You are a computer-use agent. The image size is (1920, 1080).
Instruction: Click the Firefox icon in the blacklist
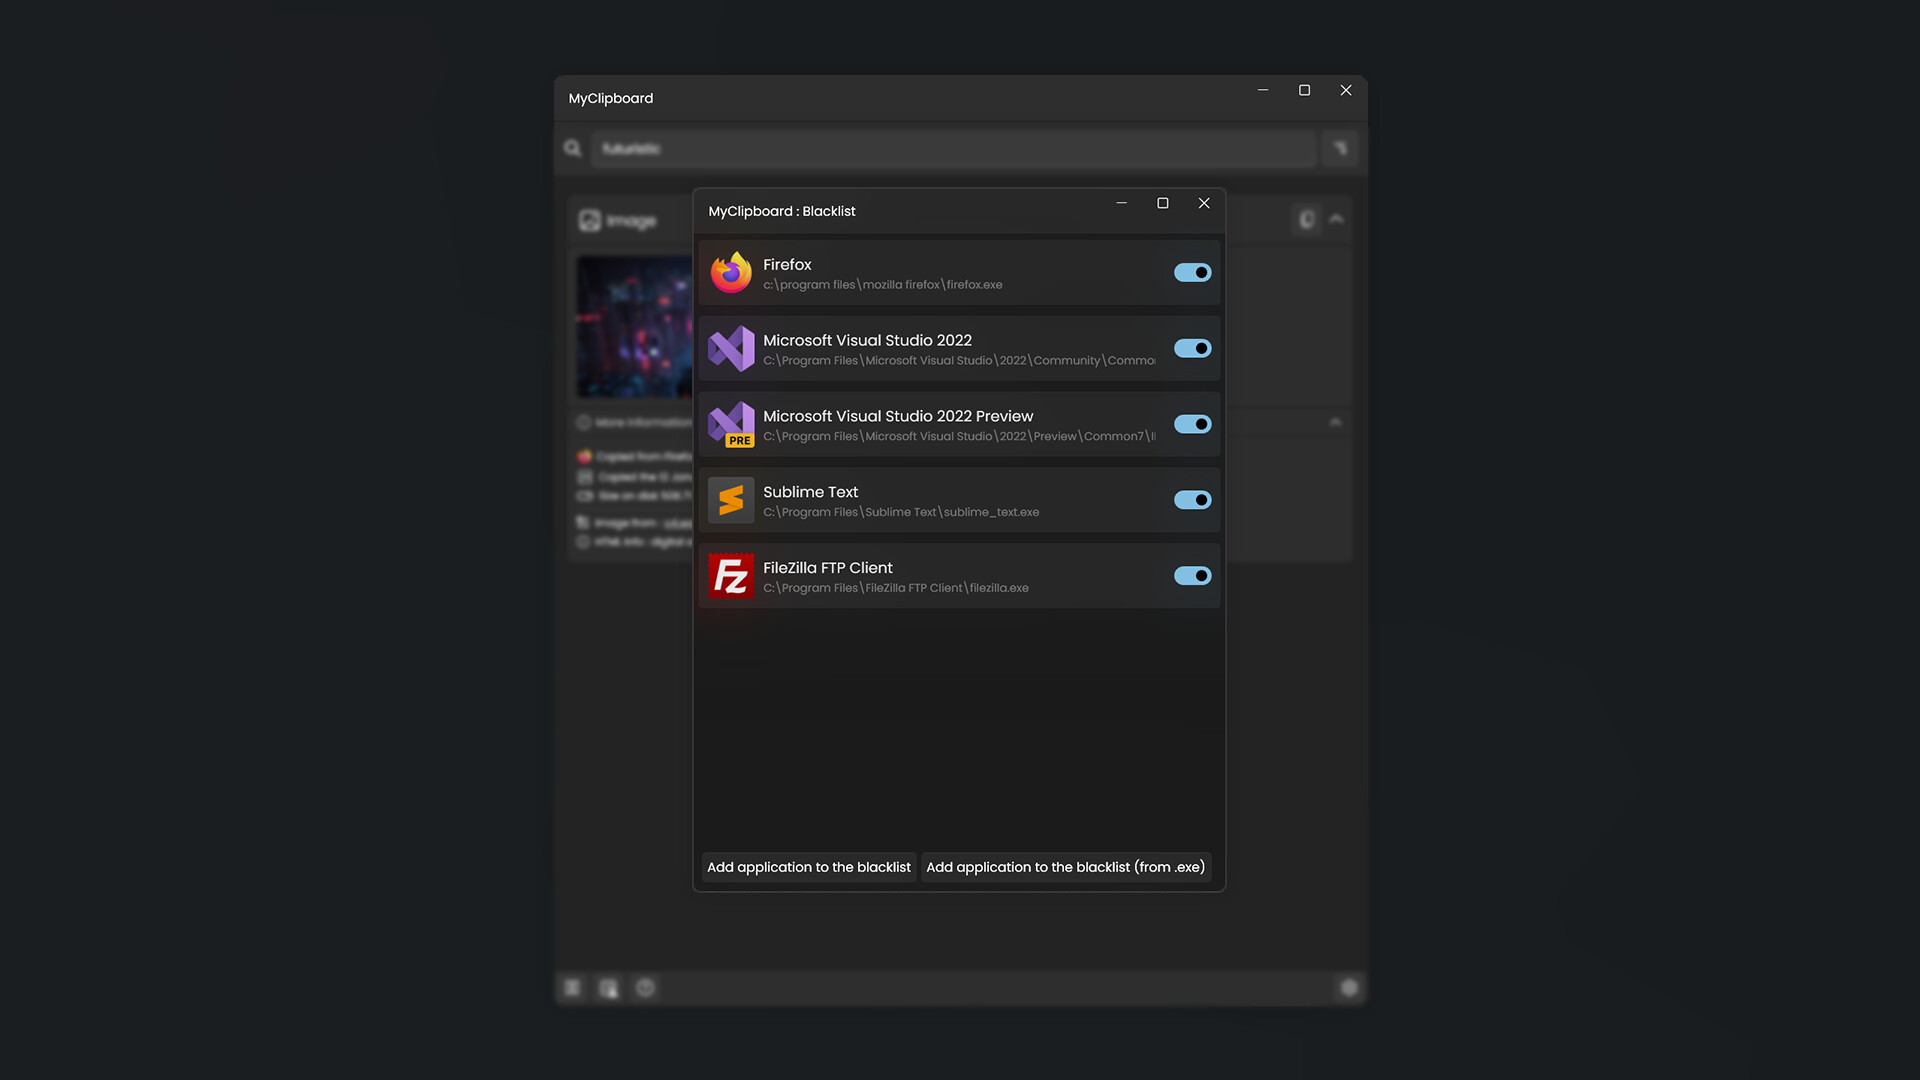point(731,272)
